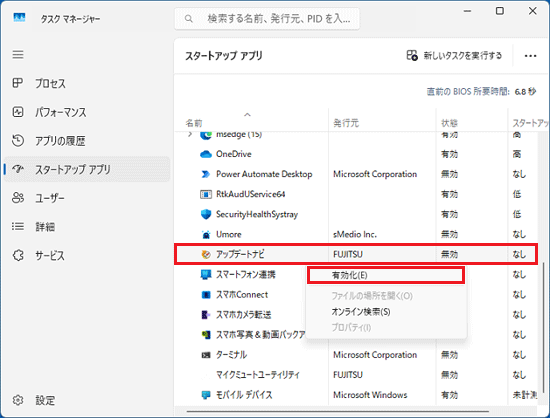Open the hamburger navigation menu
The width and height of the screenshot is (550, 418).
18,55
